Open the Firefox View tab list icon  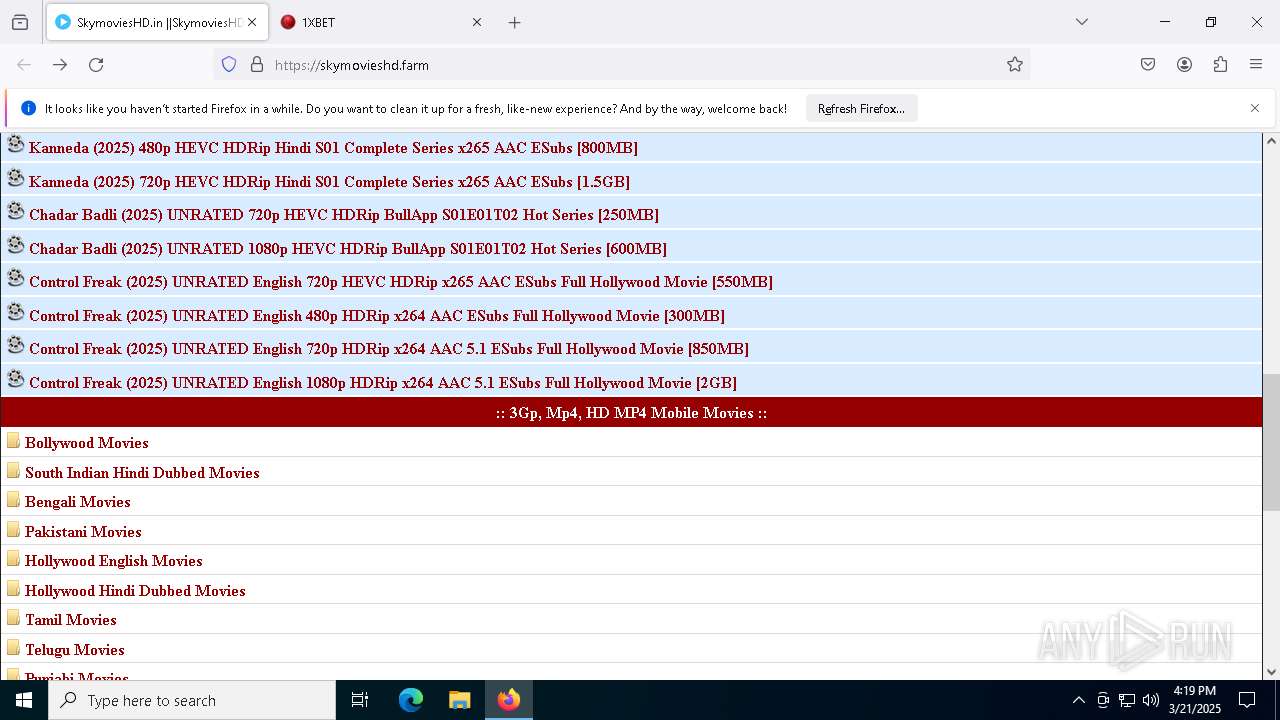click(x=20, y=22)
